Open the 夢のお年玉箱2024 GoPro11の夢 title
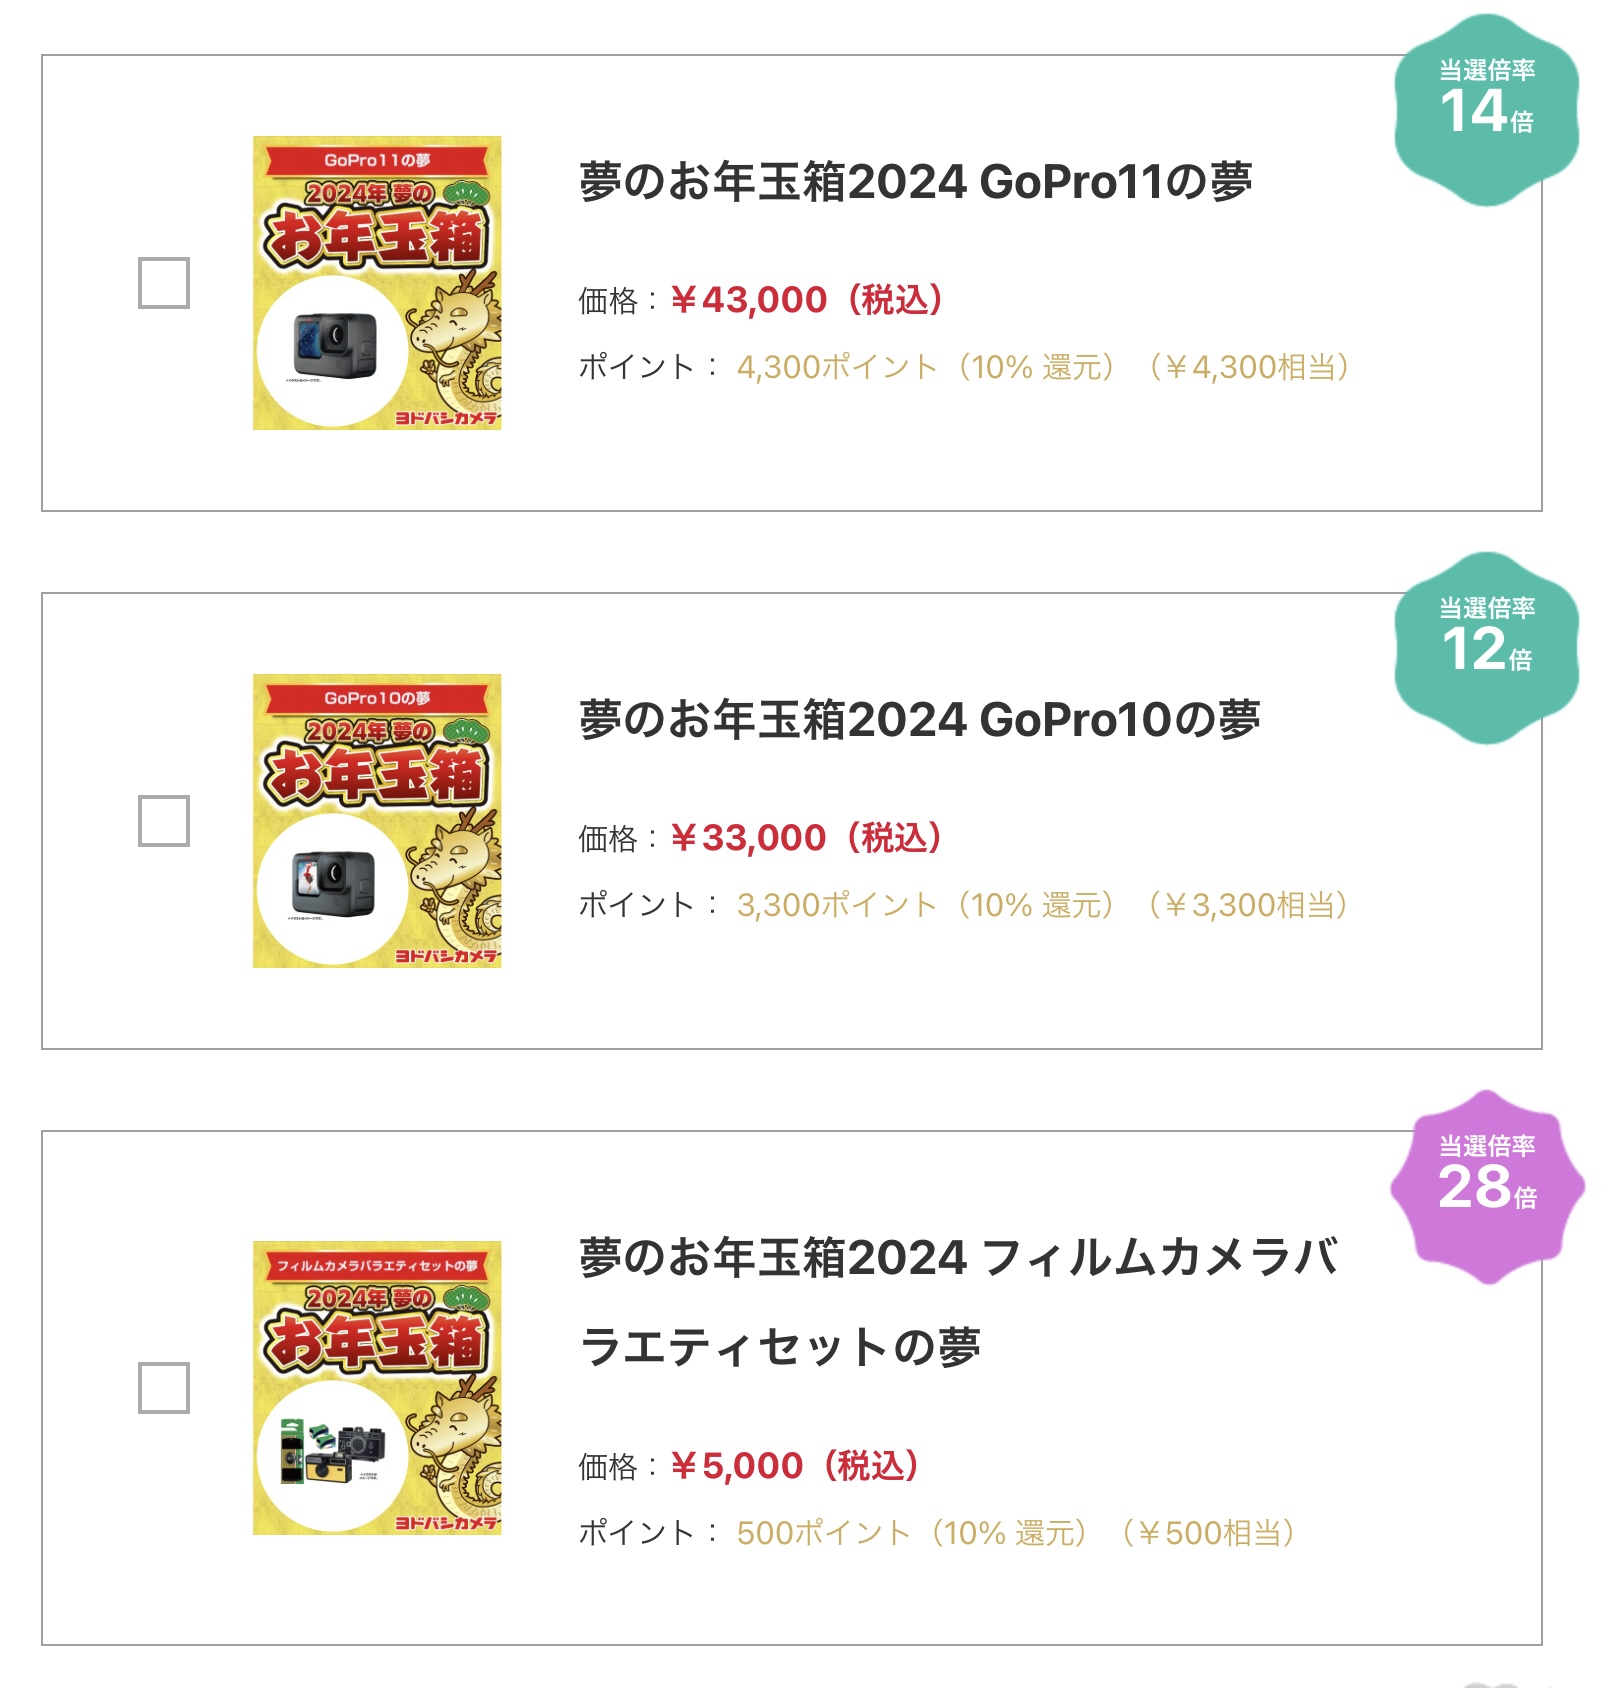Viewport: 1605px width, 1688px height. [915, 182]
